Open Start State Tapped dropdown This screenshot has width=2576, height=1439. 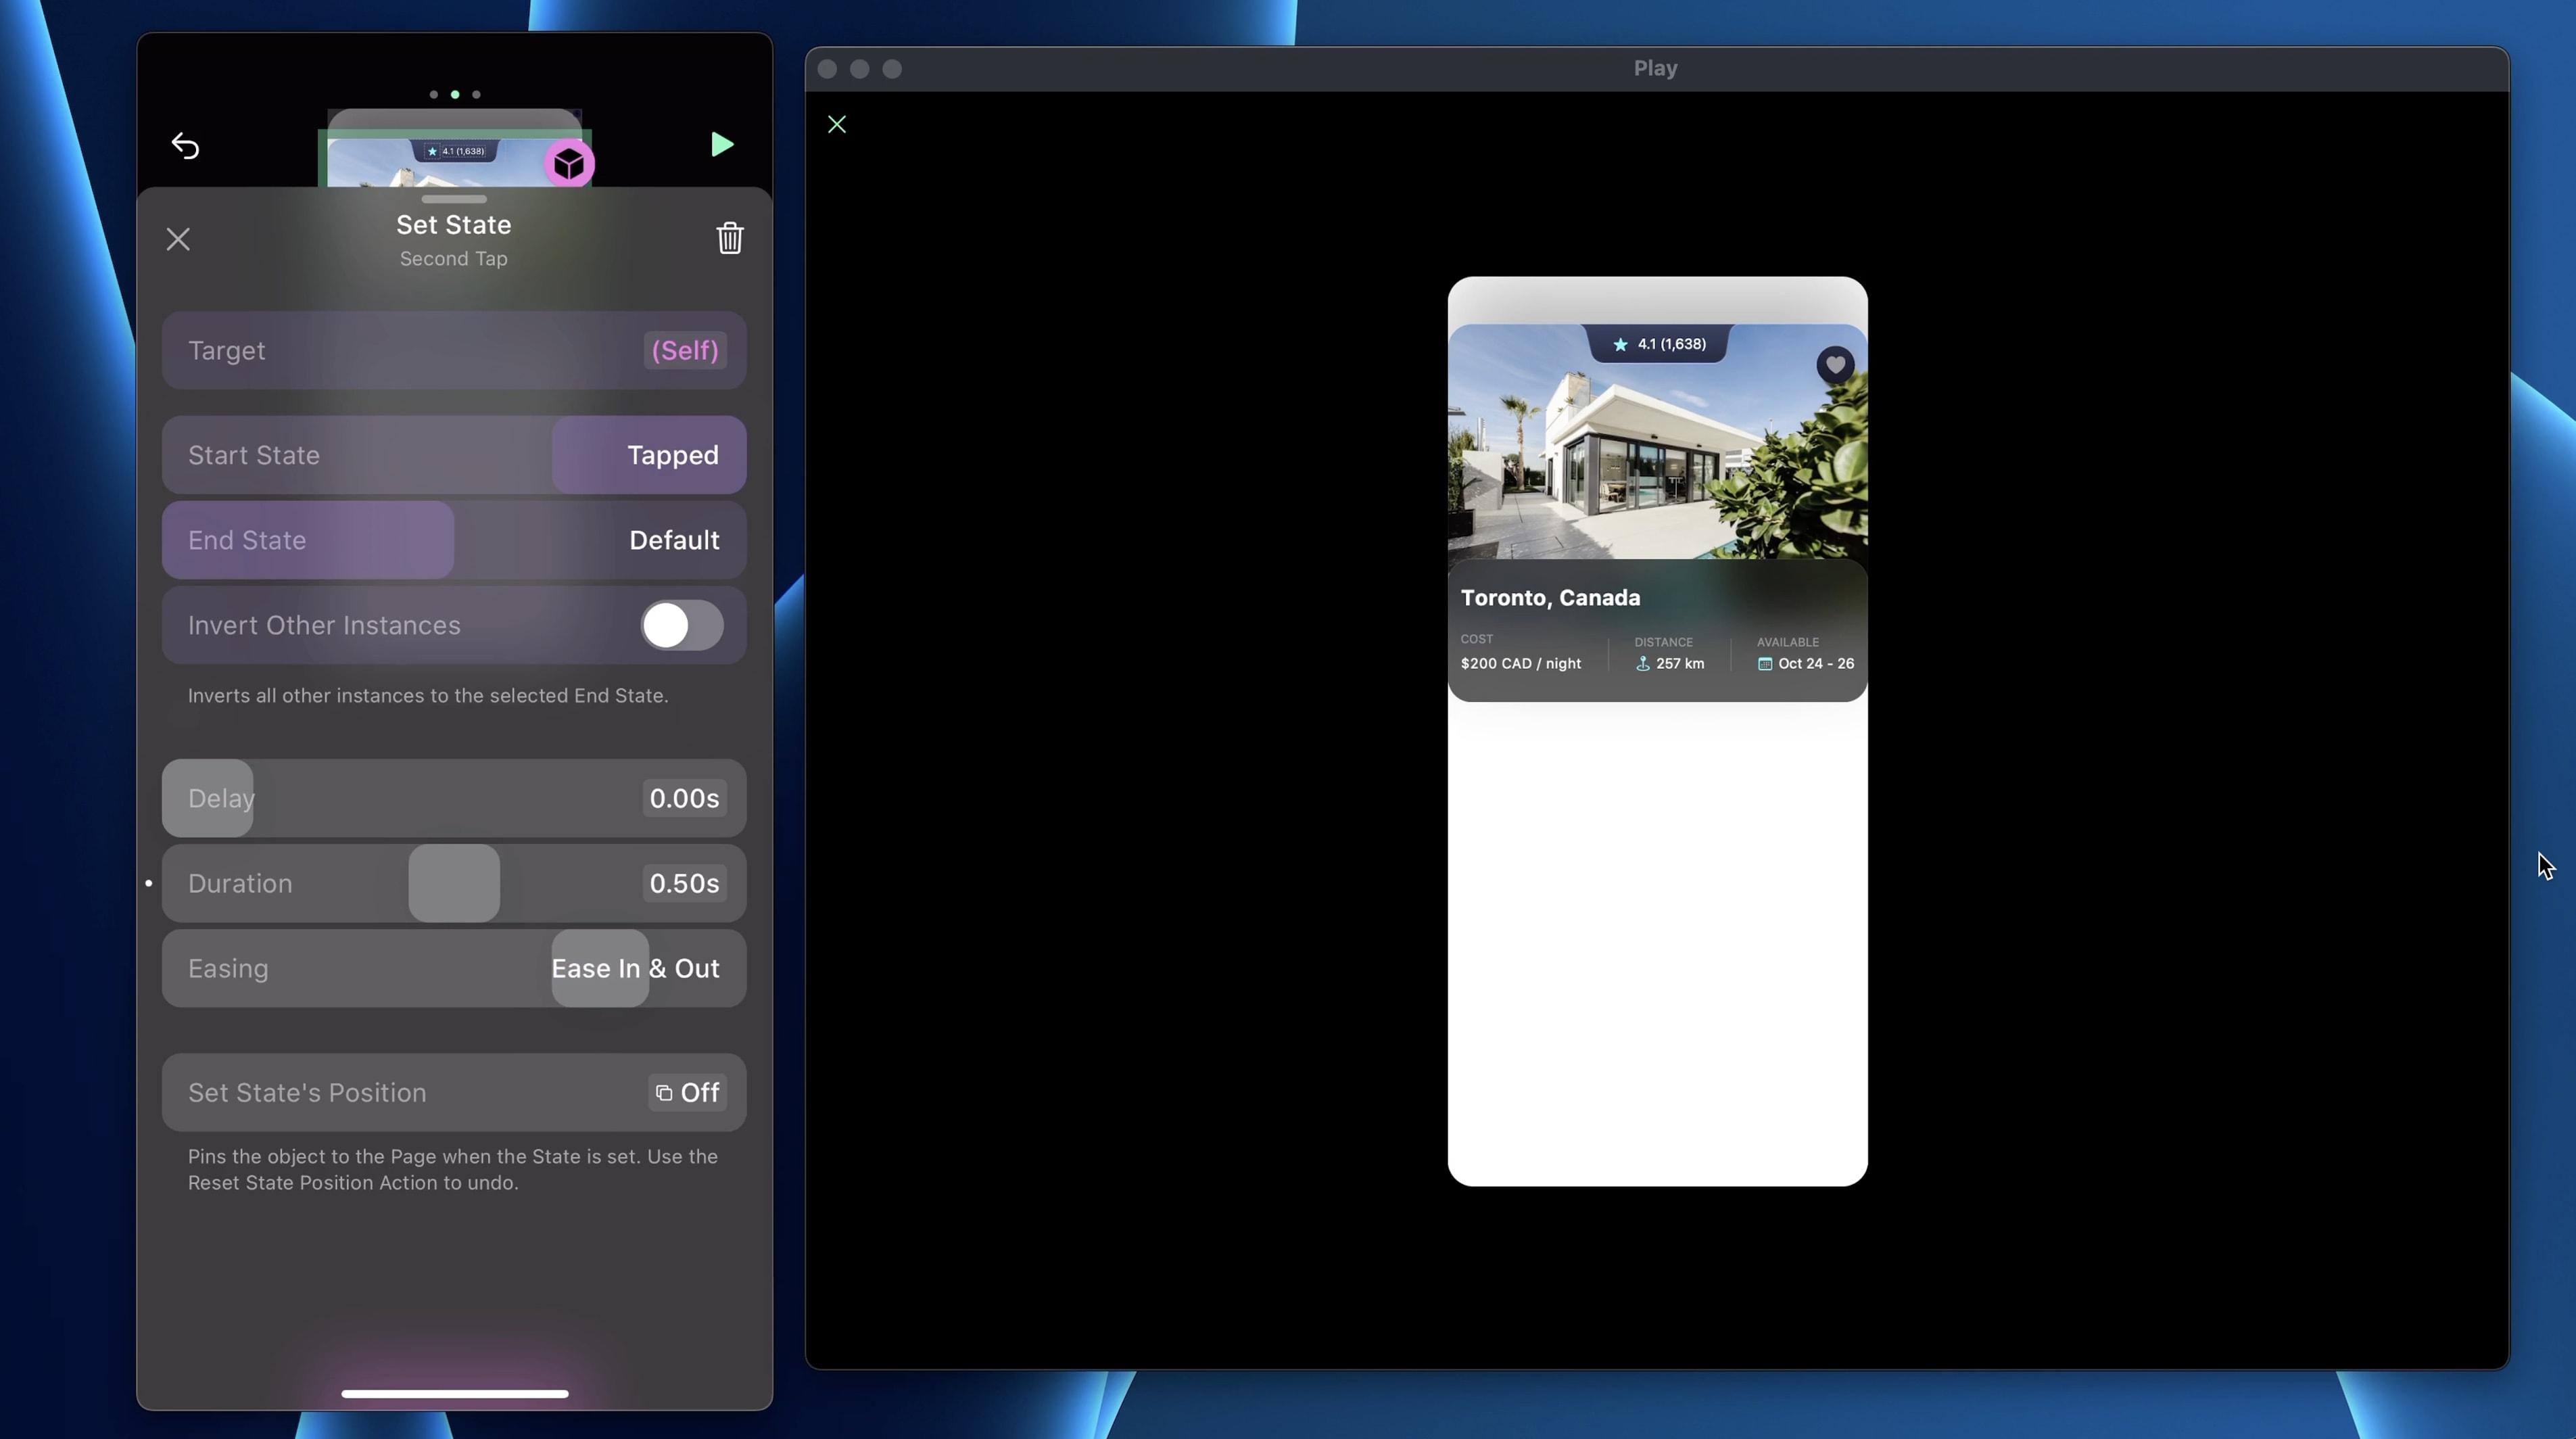point(672,455)
